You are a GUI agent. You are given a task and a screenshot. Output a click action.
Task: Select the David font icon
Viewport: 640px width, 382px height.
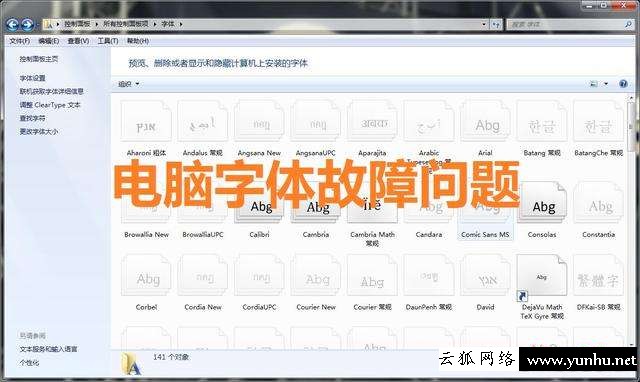click(485, 275)
